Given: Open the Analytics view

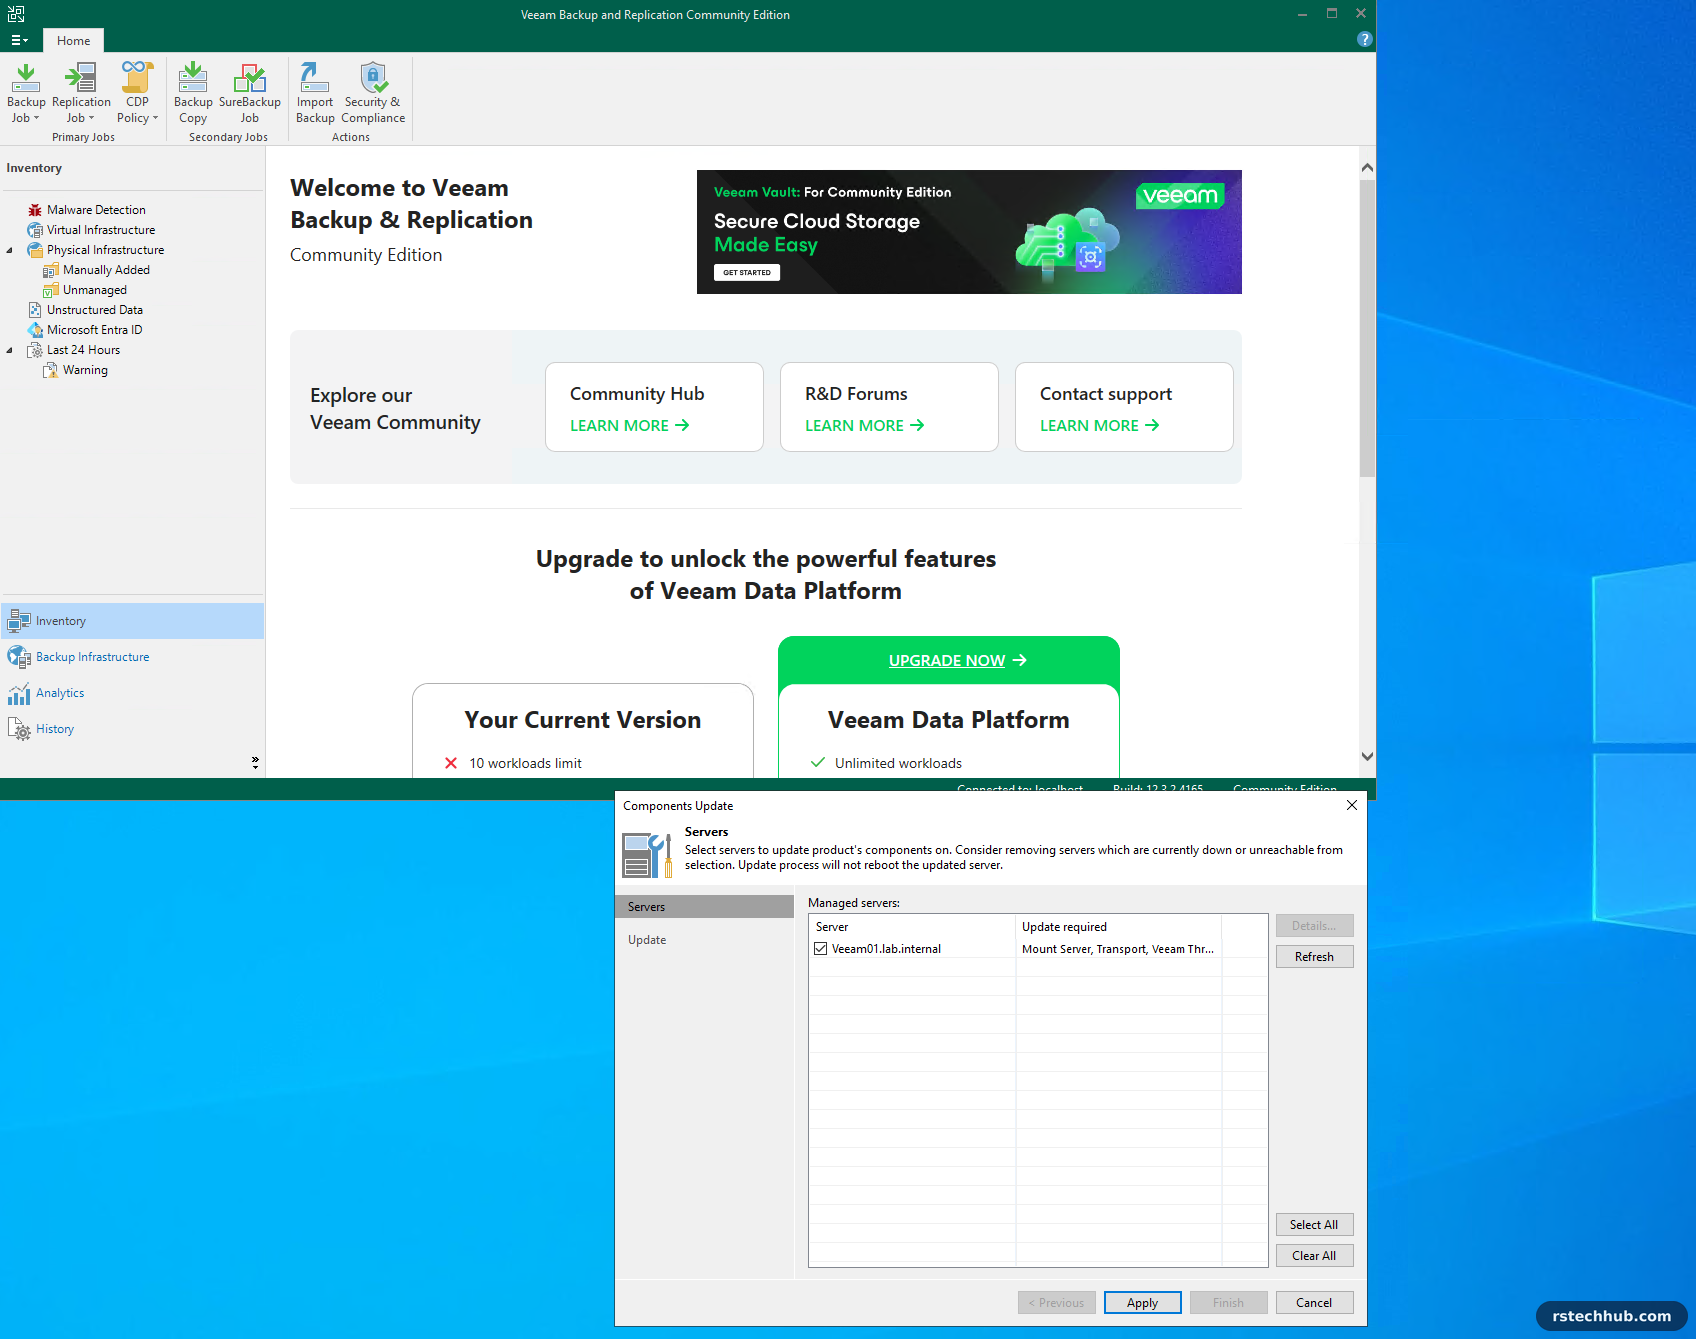Looking at the screenshot, I should point(132,693).
